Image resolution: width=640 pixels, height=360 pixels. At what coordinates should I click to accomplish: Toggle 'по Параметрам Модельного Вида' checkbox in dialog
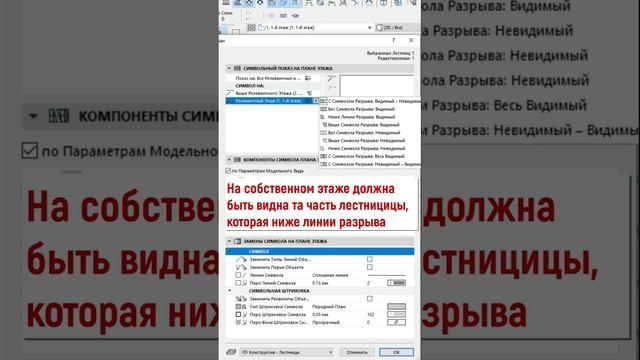tap(228, 171)
